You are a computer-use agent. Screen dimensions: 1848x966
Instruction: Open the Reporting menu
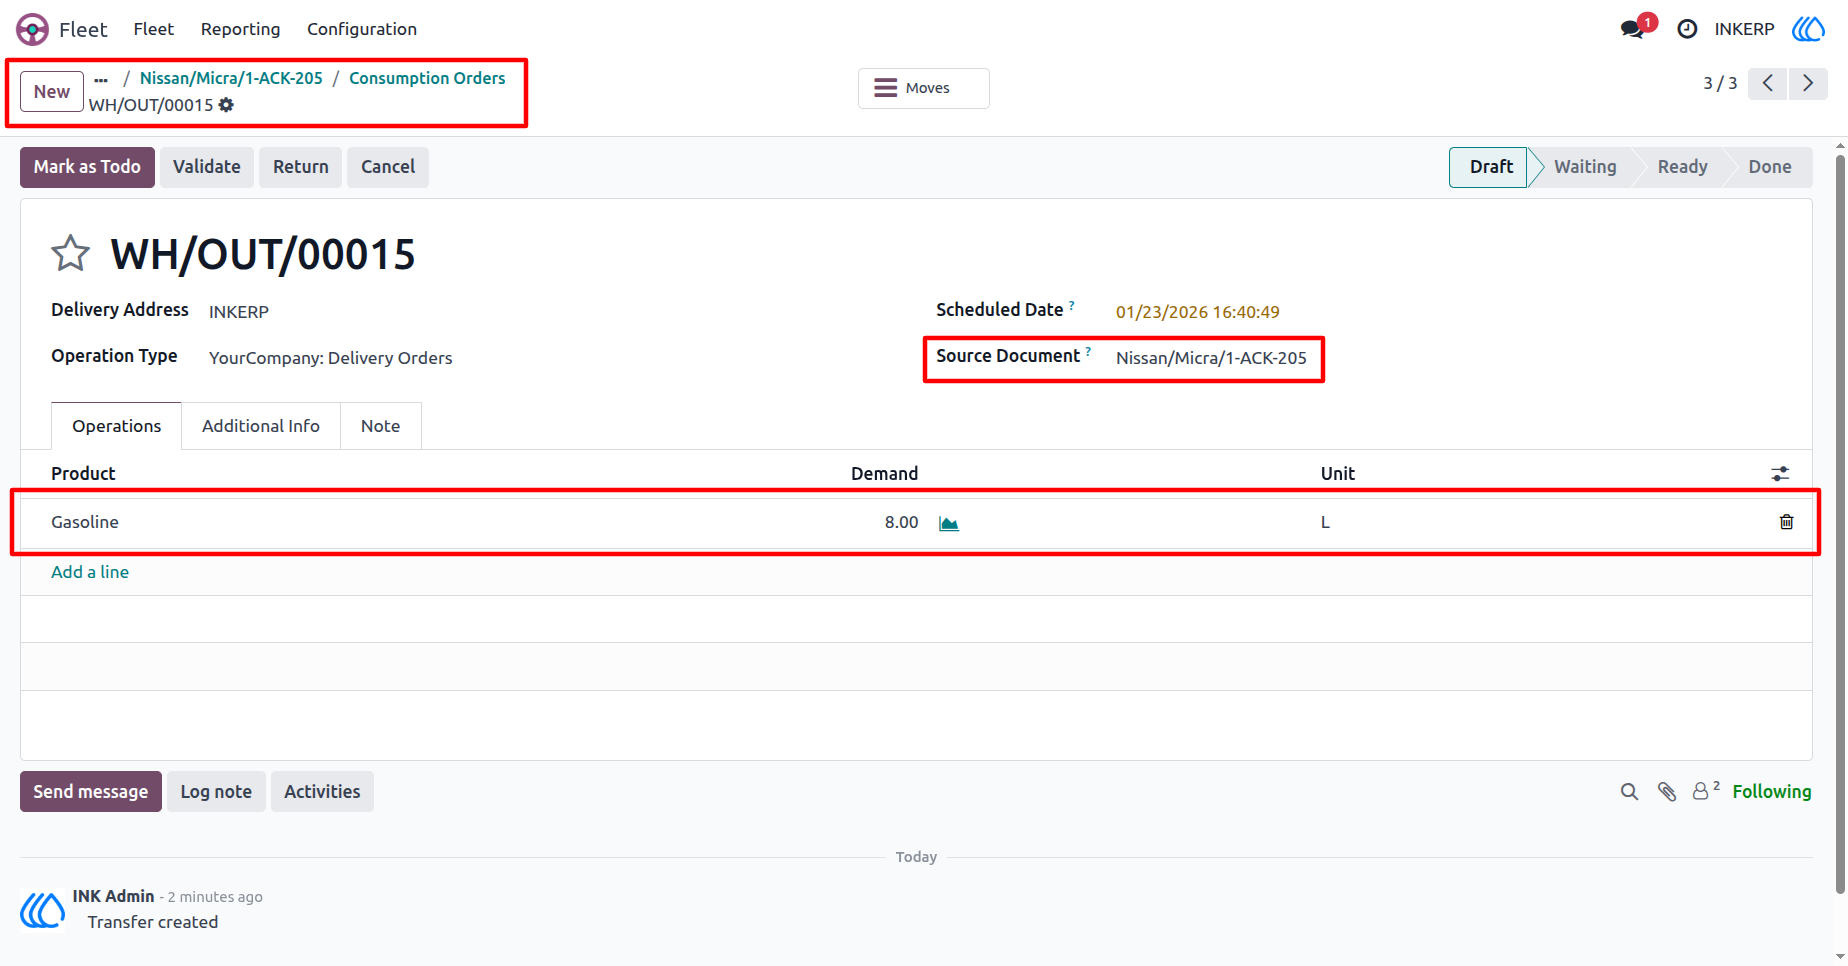[x=241, y=29]
